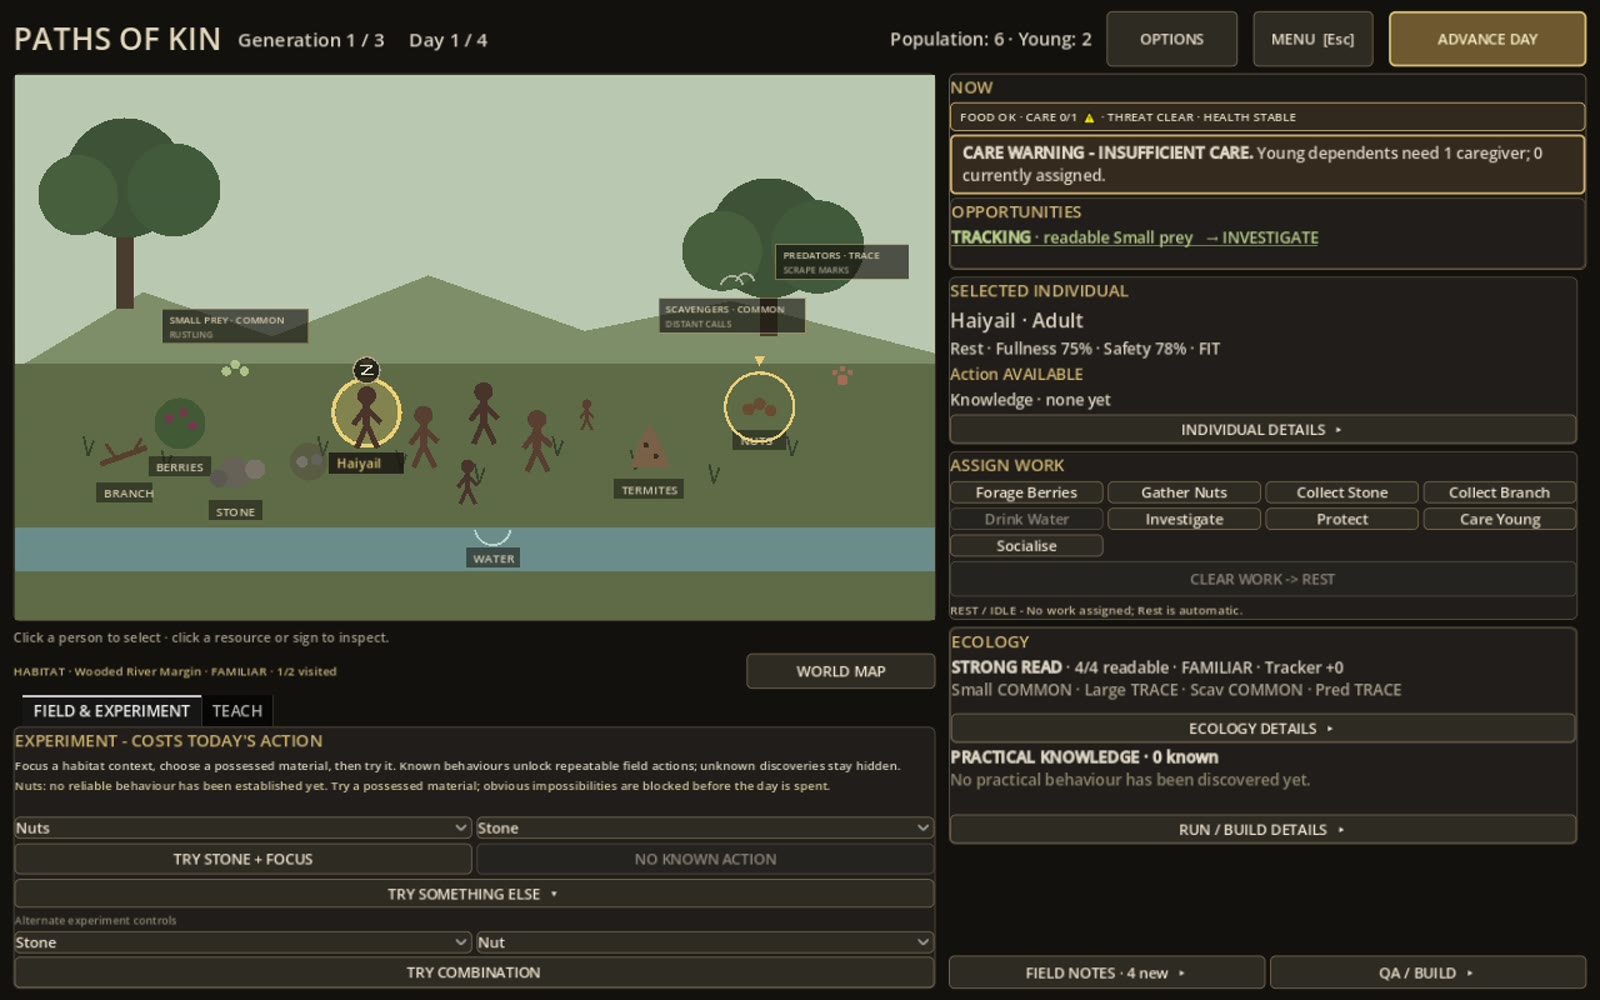Select the circled nuts resource

tap(759, 407)
